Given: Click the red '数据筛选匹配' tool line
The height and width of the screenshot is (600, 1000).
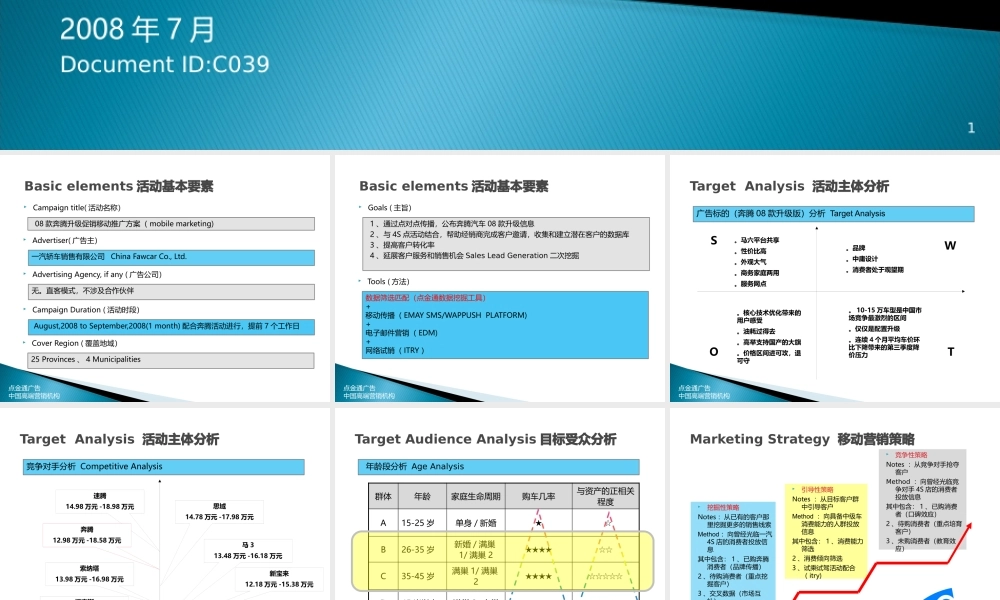Looking at the screenshot, I should 425,298.
